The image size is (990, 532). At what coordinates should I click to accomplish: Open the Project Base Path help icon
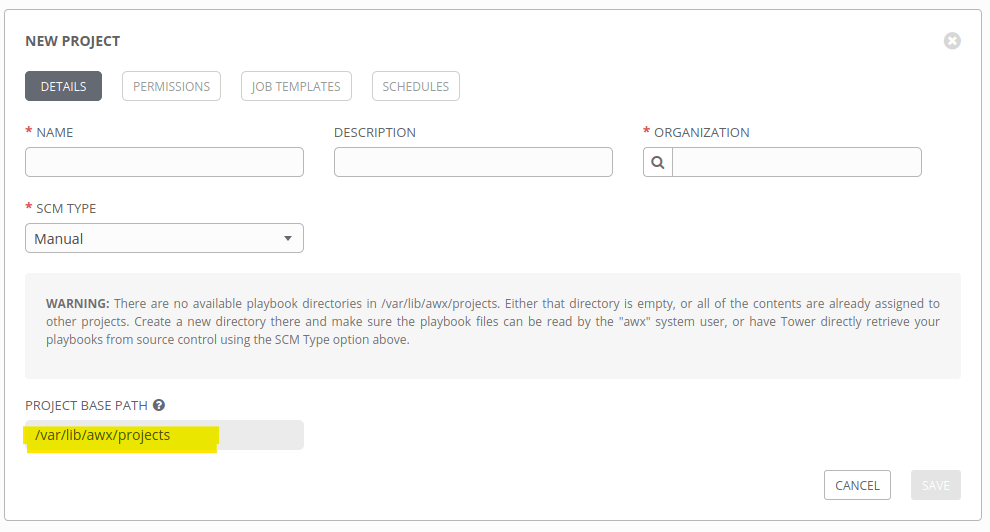(159, 406)
